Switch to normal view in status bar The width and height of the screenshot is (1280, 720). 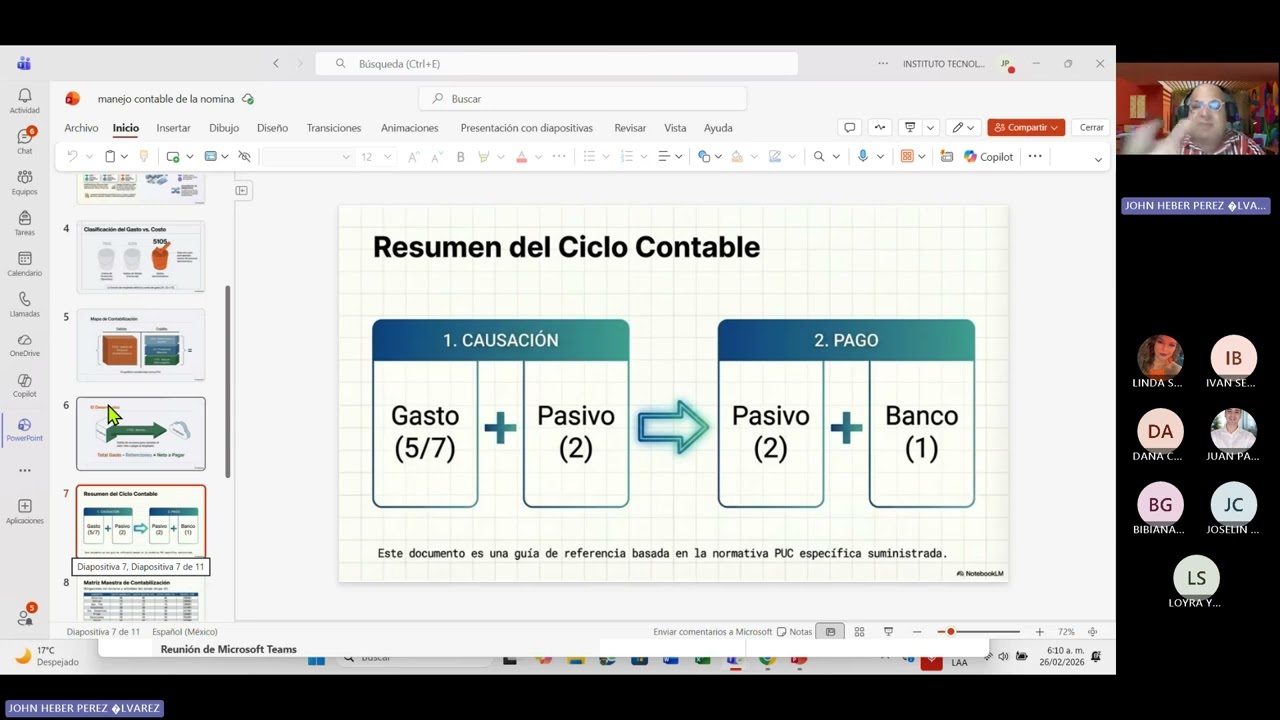pyautogui.click(x=830, y=632)
